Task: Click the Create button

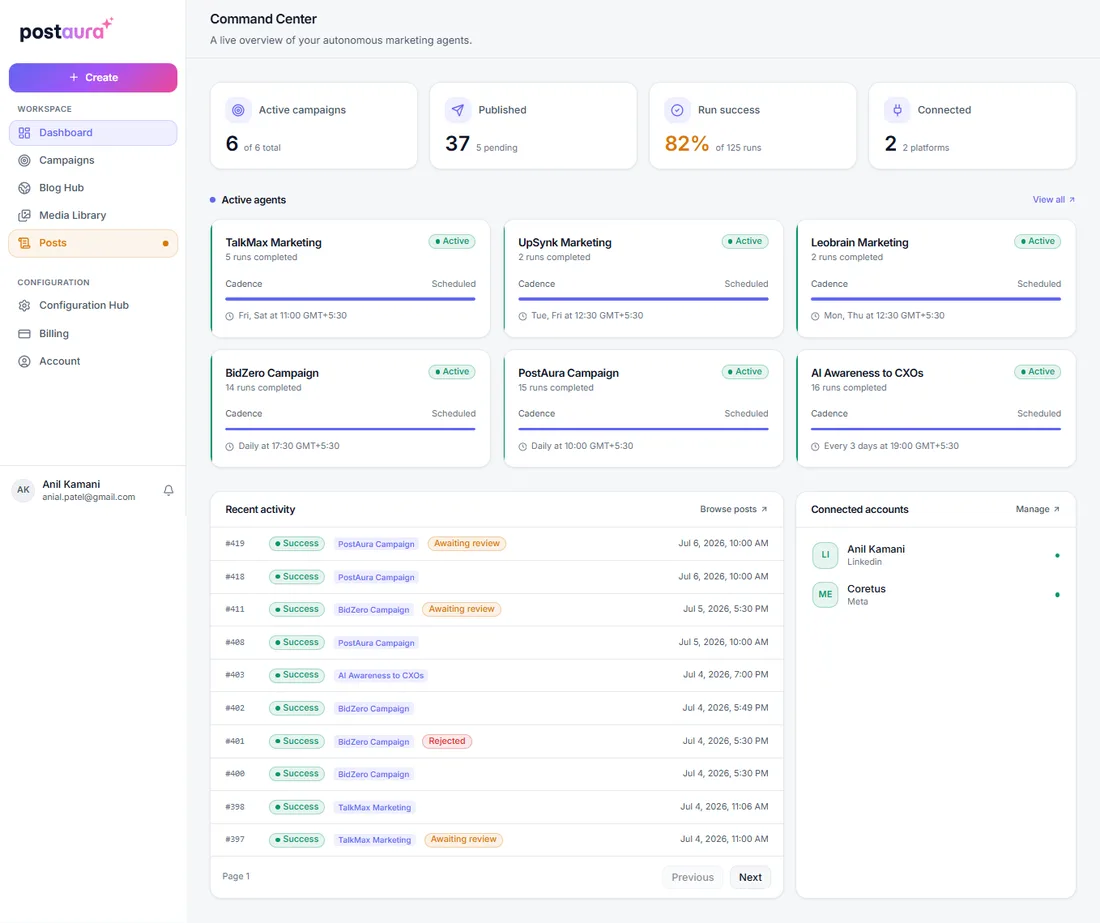Action: (93, 78)
